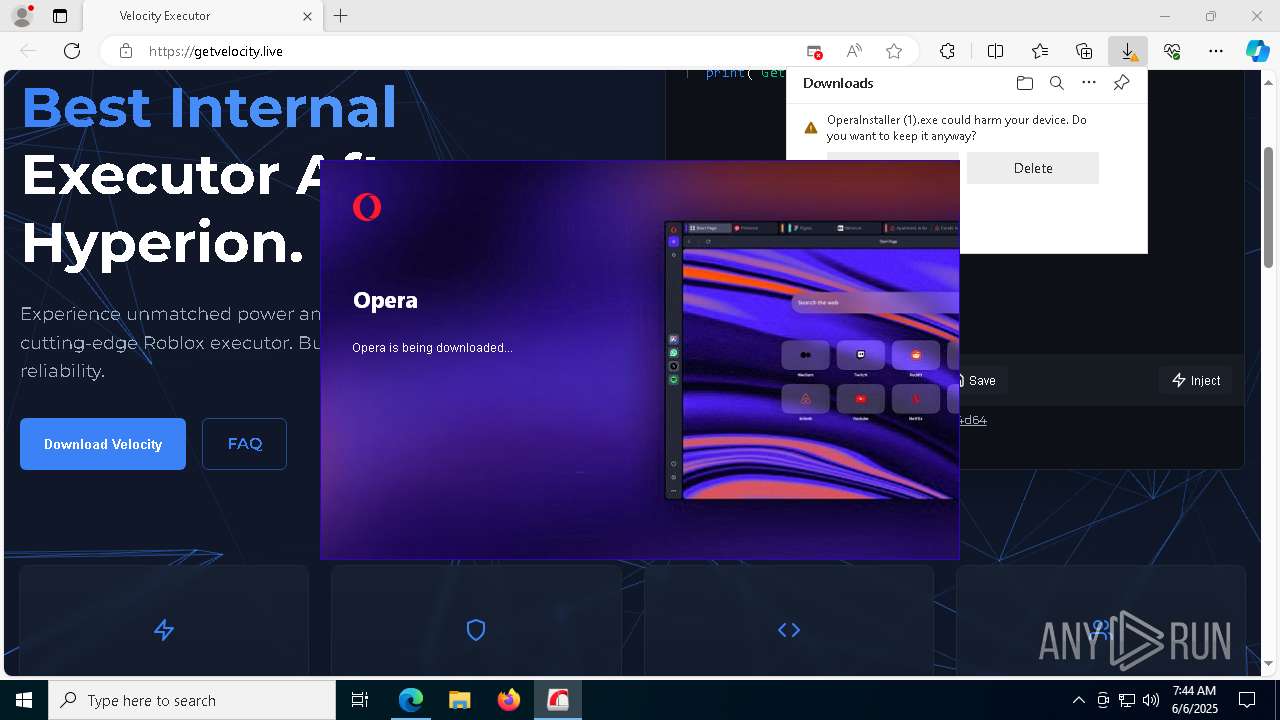Open the FAQ button

(x=245, y=444)
